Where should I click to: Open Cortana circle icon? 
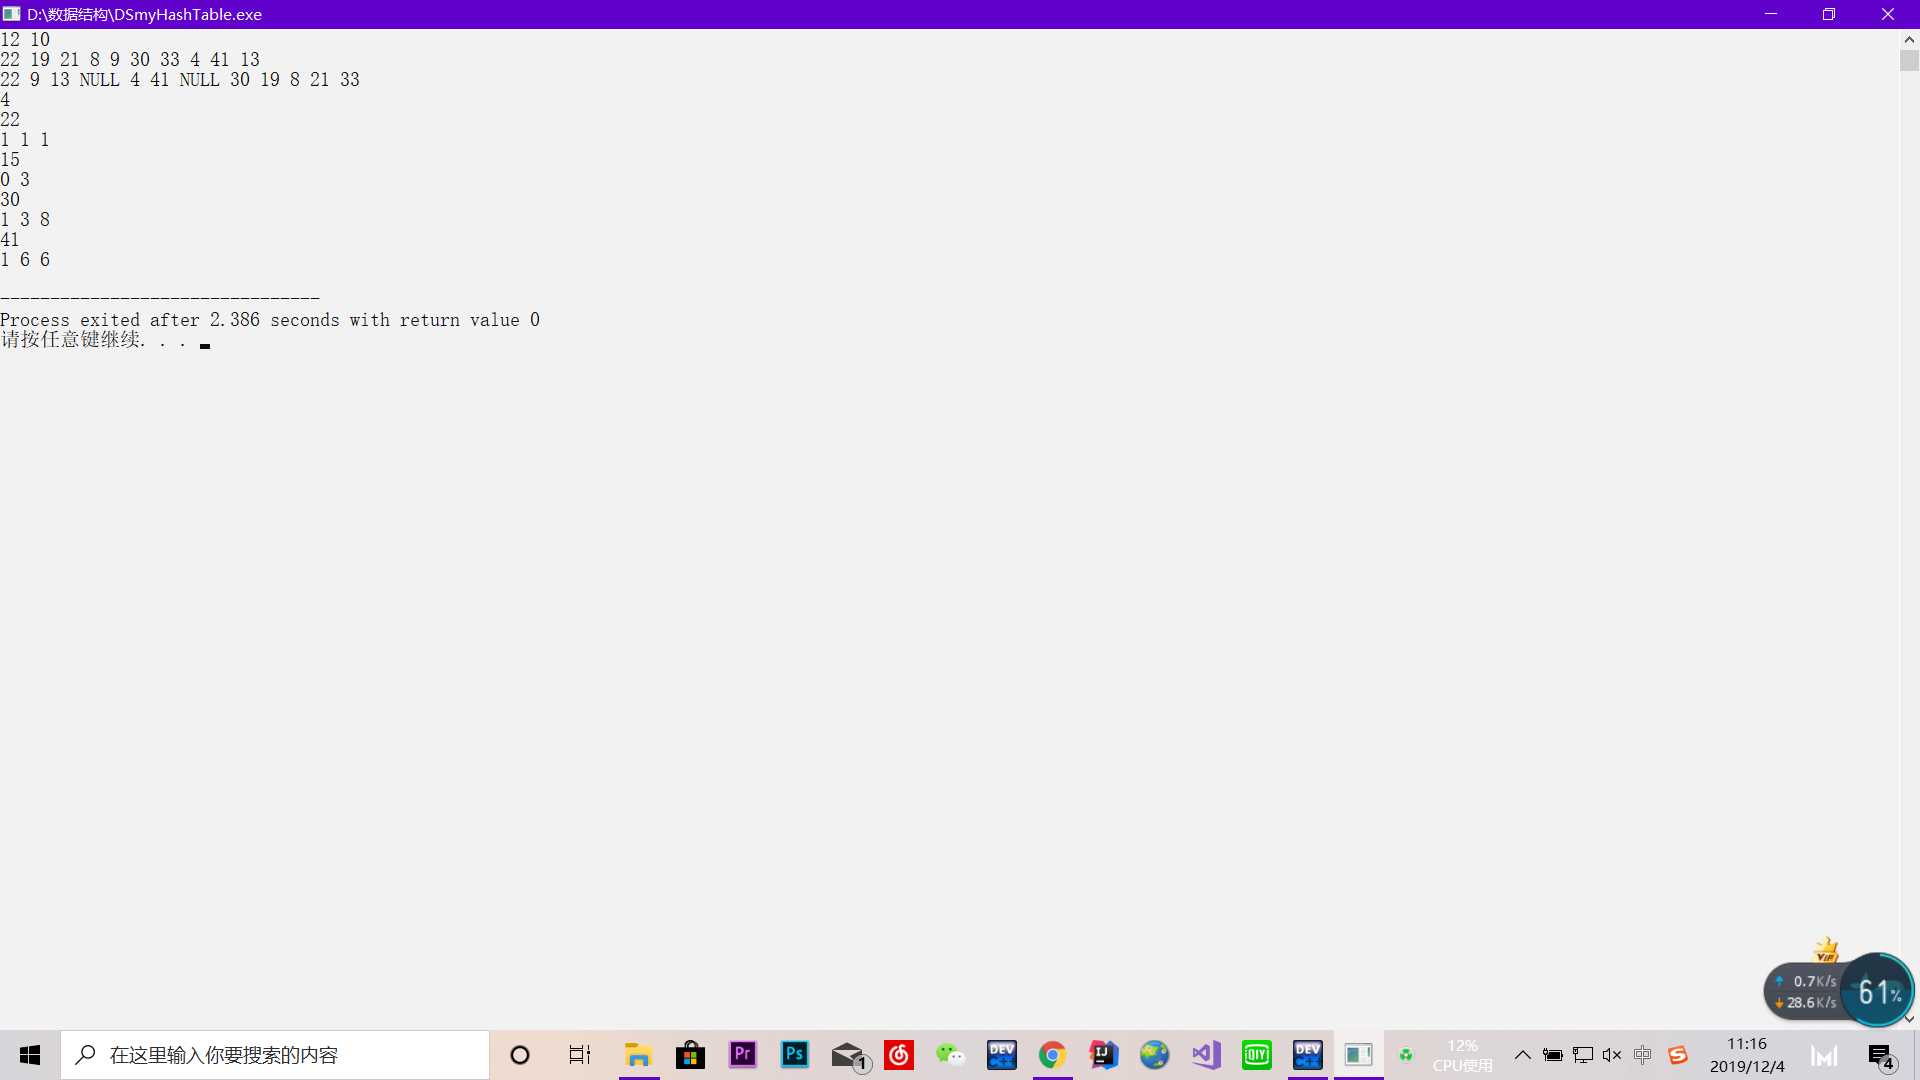[x=520, y=1055]
